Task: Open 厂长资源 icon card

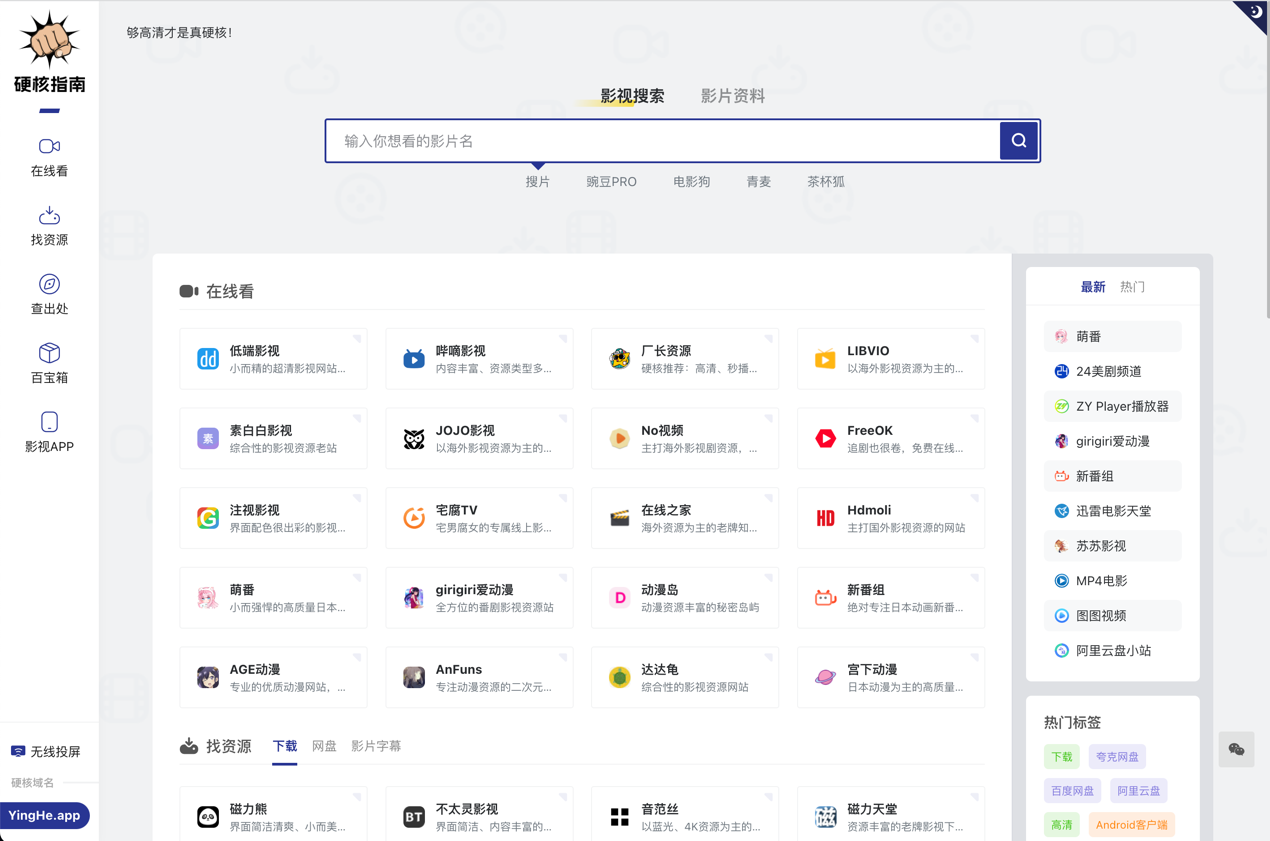Action: tap(685, 358)
